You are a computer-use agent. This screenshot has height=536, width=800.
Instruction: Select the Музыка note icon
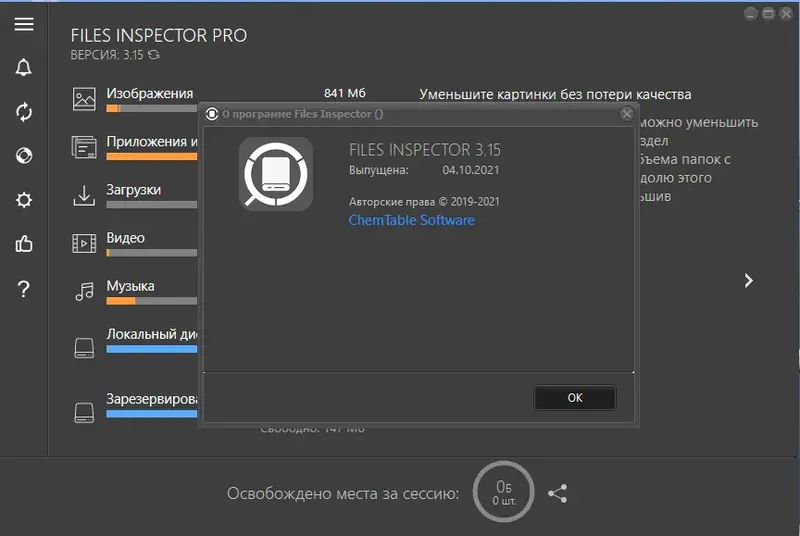click(x=85, y=292)
